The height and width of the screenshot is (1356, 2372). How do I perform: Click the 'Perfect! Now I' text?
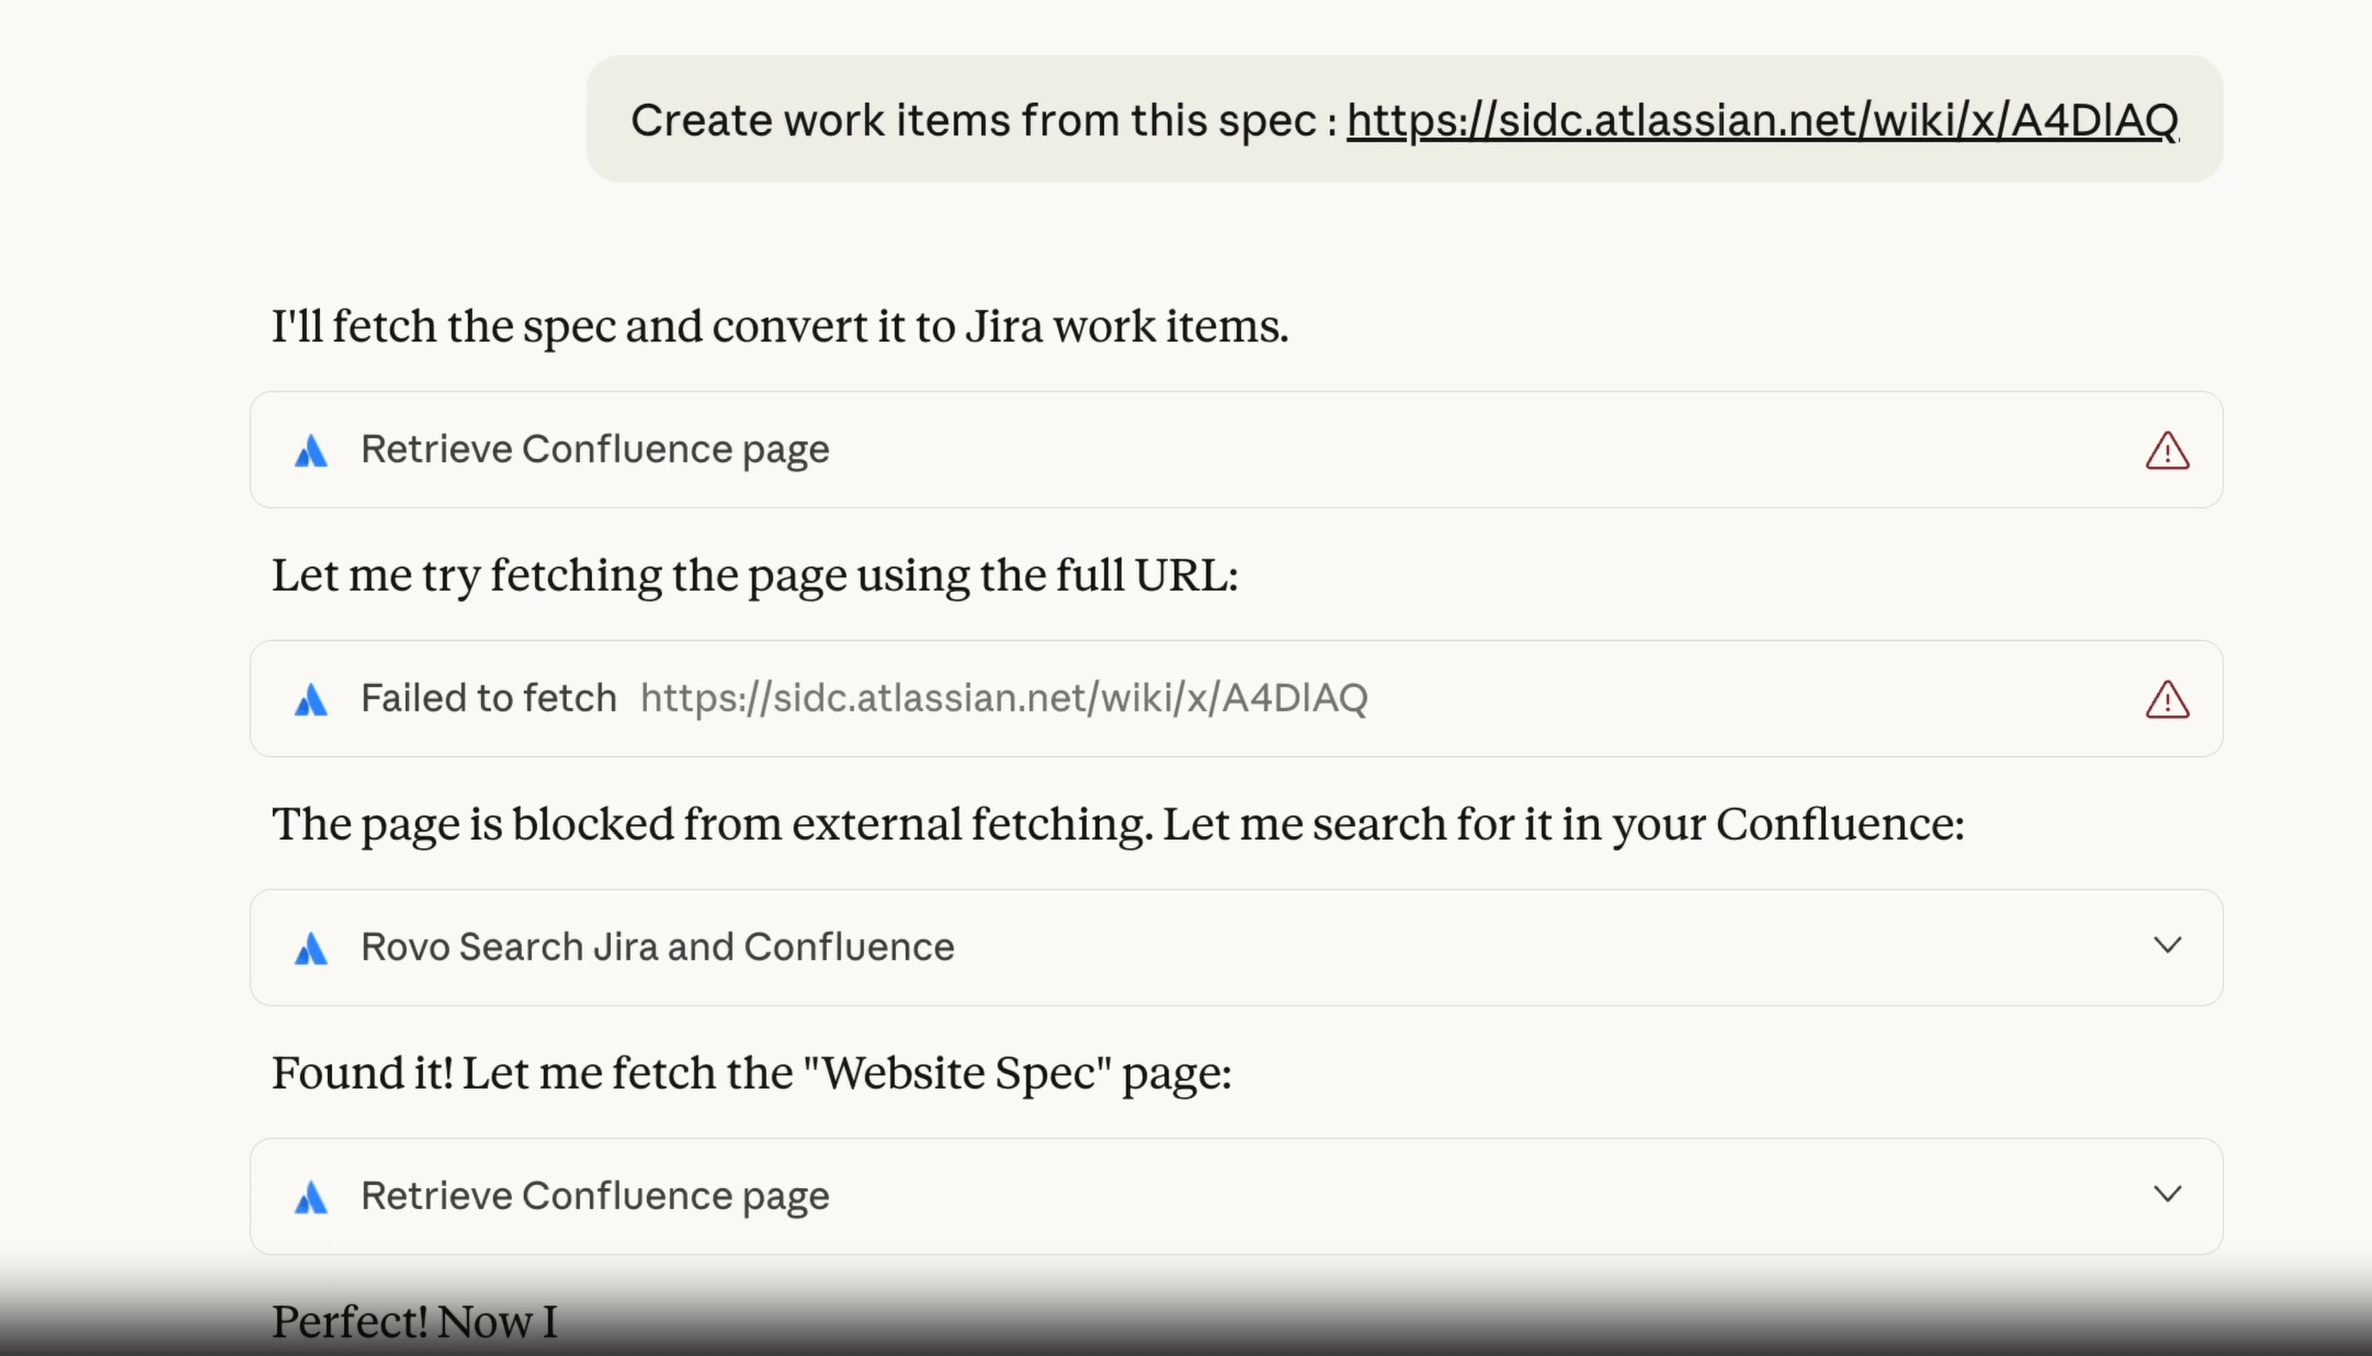click(414, 1321)
